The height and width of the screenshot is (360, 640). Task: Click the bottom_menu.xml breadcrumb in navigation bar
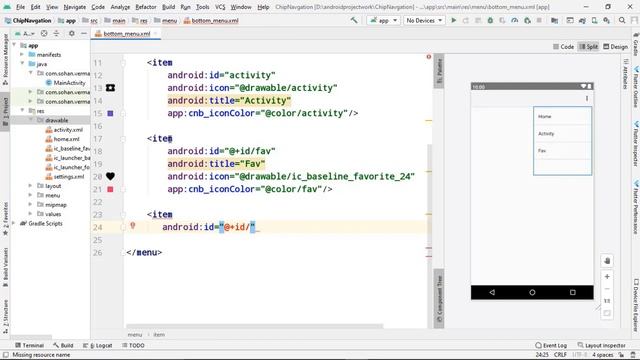211,20
